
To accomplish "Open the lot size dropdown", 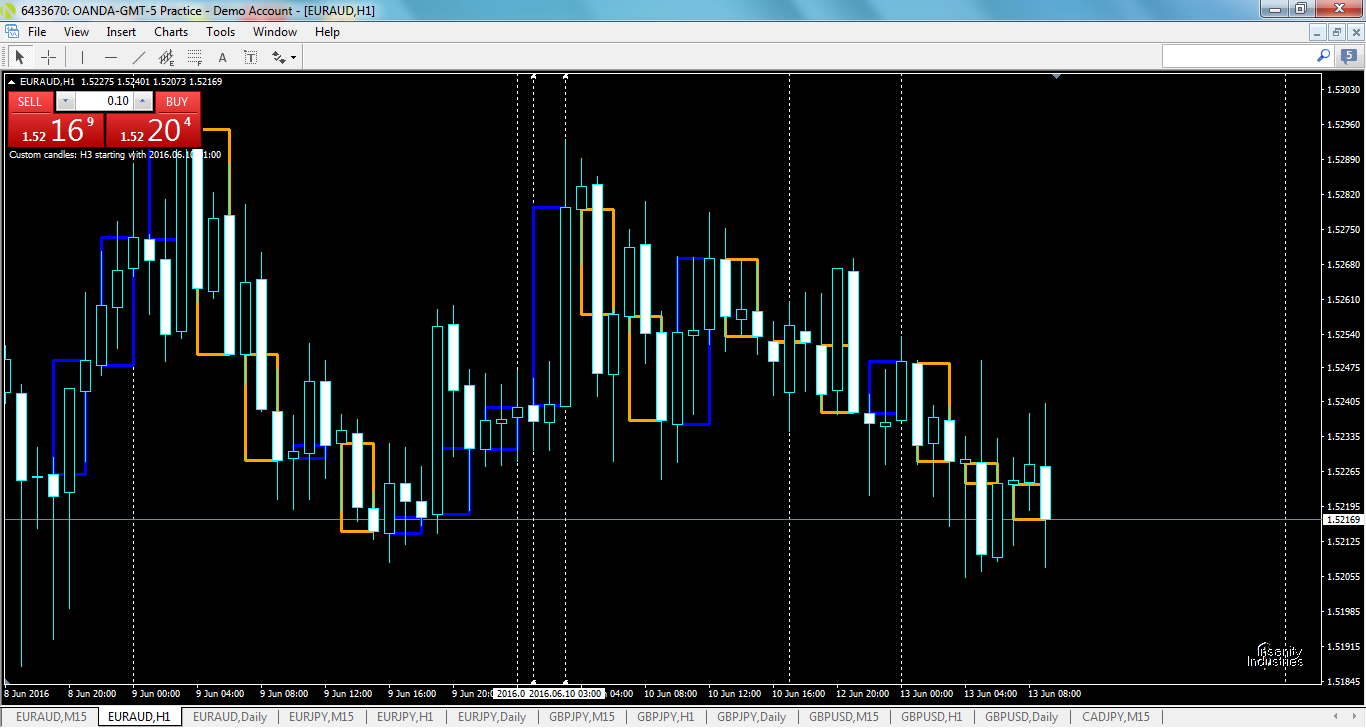I will tap(64, 101).
